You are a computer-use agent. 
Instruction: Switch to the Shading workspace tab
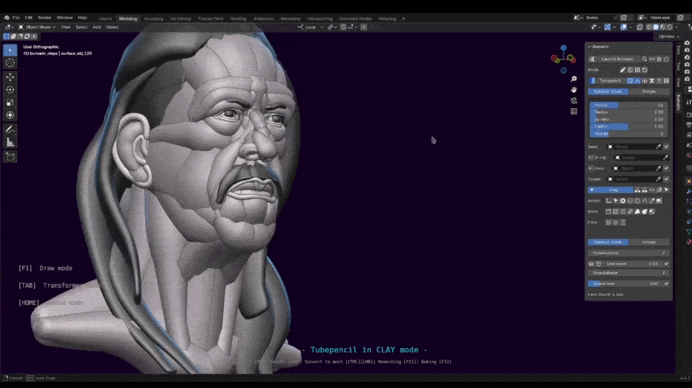(x=238, y=19)
